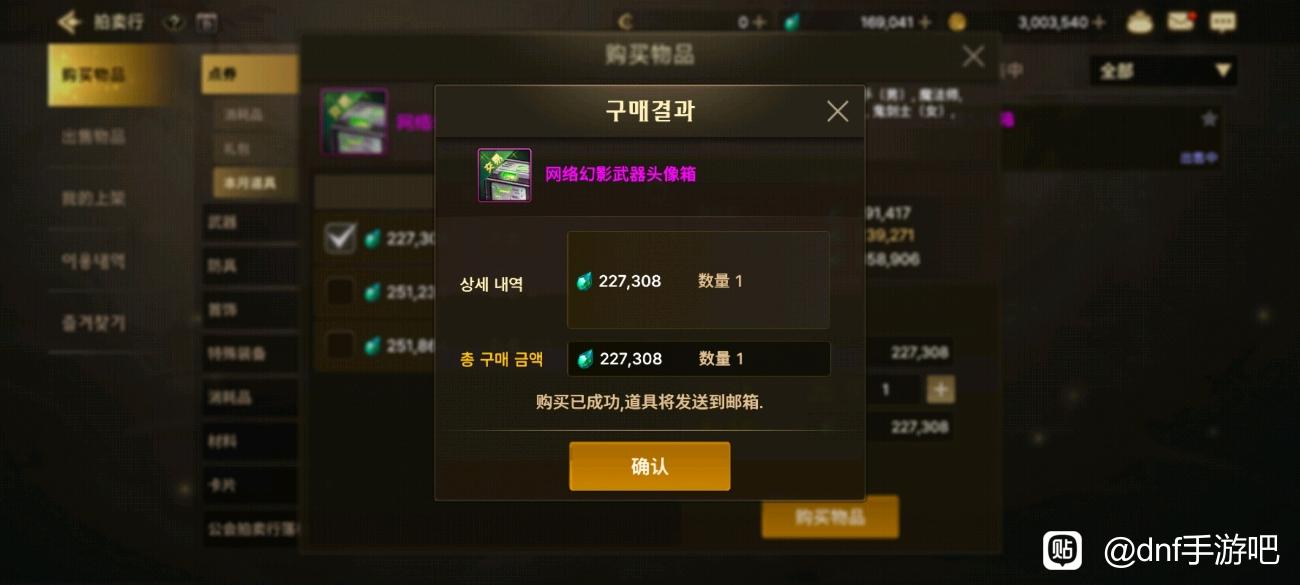Switch to the 出售物品 tab
1300x585 pixels.
[93, 137]
